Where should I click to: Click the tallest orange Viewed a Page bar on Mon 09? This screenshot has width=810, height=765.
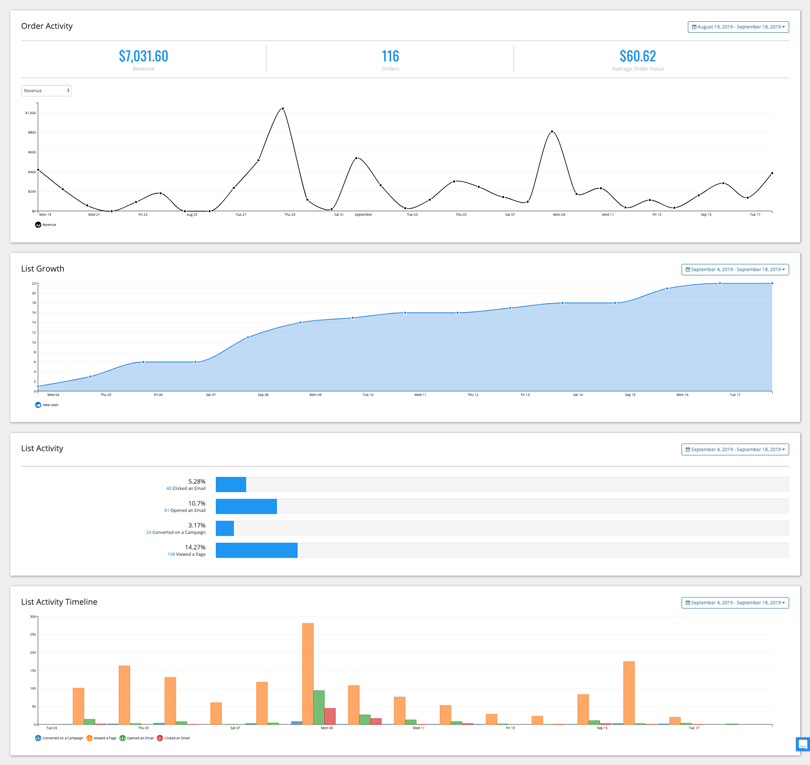point(308,674)
